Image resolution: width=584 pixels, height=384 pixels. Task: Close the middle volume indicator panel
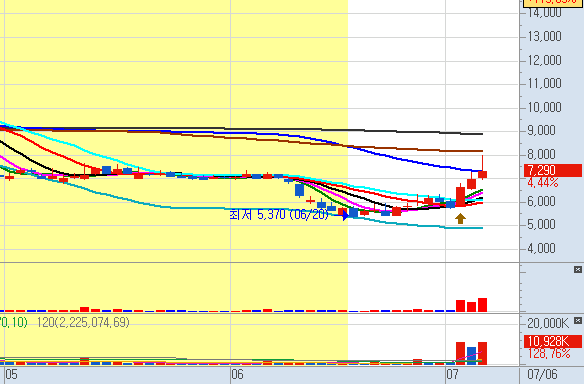tap(578, 269)
